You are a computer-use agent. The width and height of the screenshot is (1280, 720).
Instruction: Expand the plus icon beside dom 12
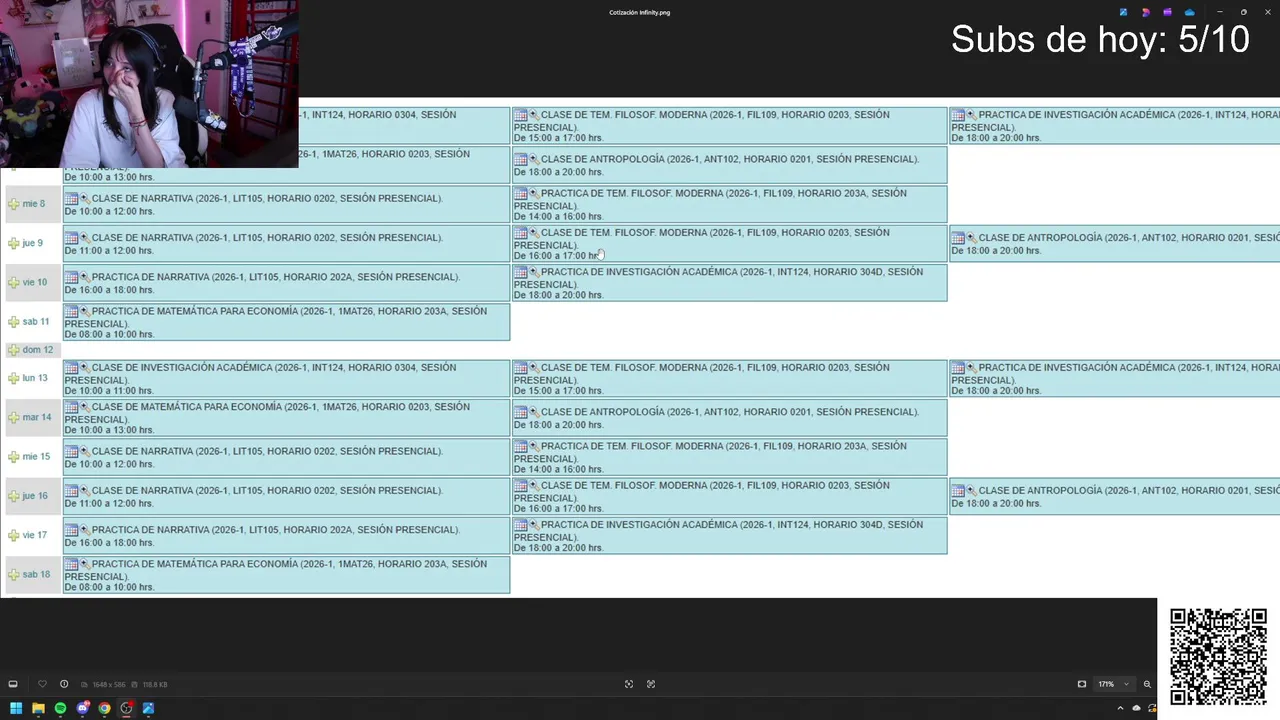coord(14,350)
